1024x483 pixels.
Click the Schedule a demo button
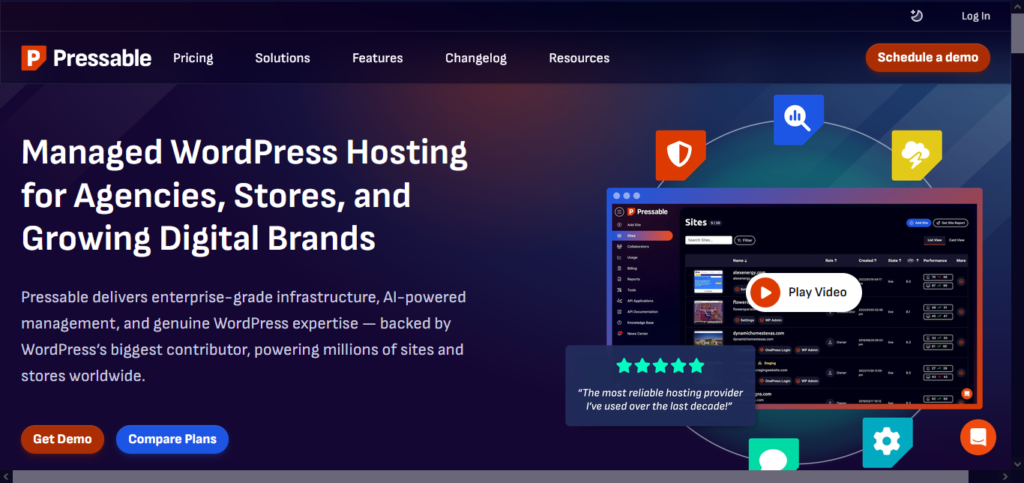[x=928, y=57]
